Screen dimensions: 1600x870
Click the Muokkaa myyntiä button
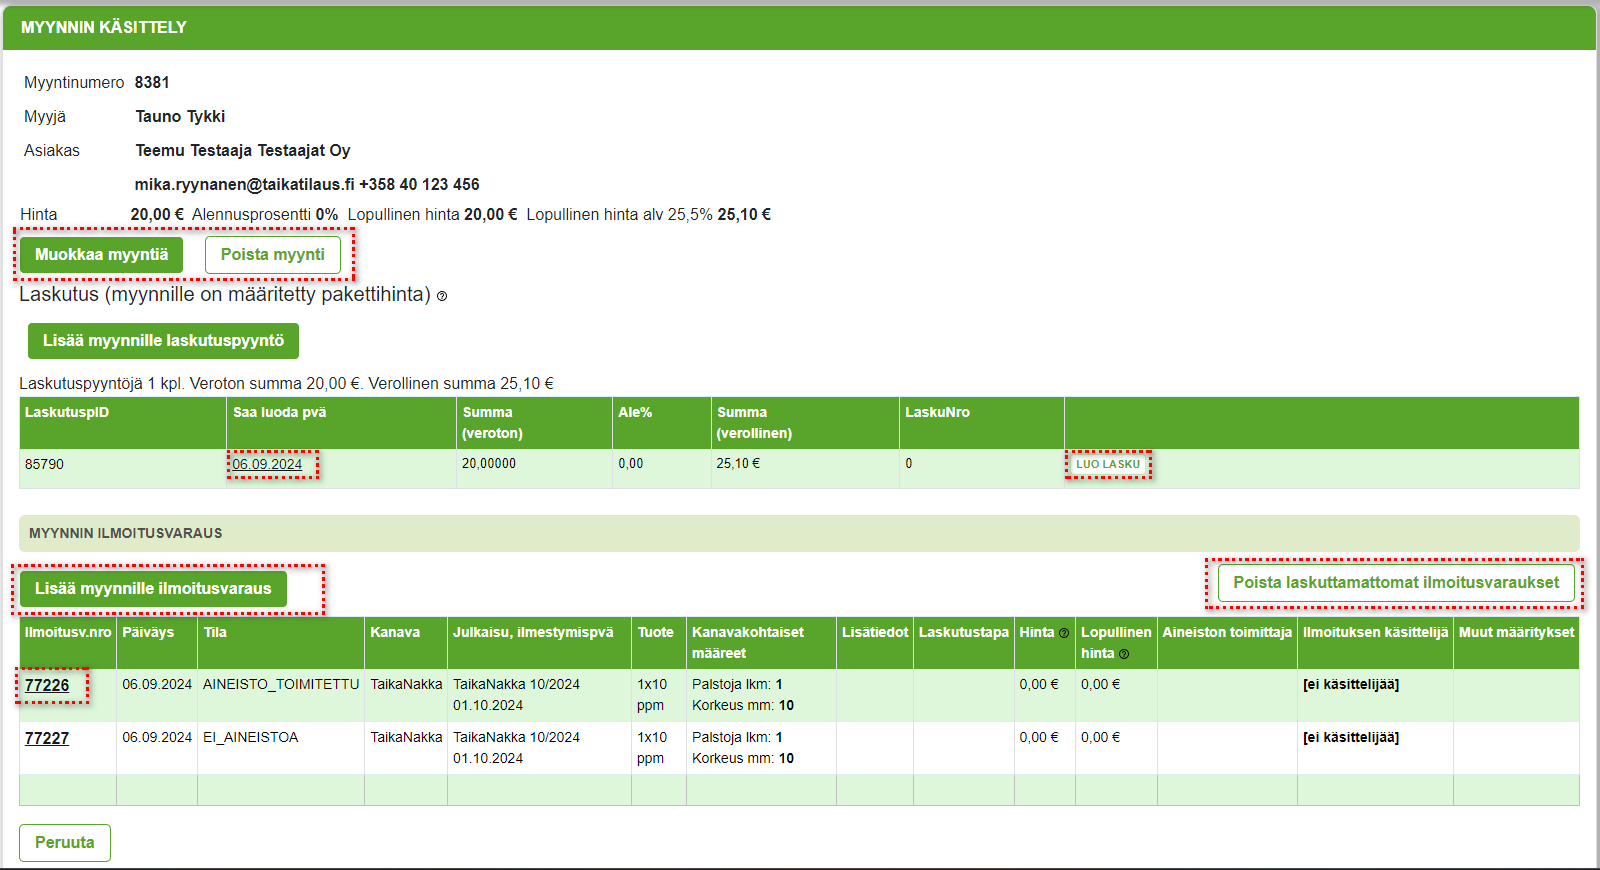[101, 255]
